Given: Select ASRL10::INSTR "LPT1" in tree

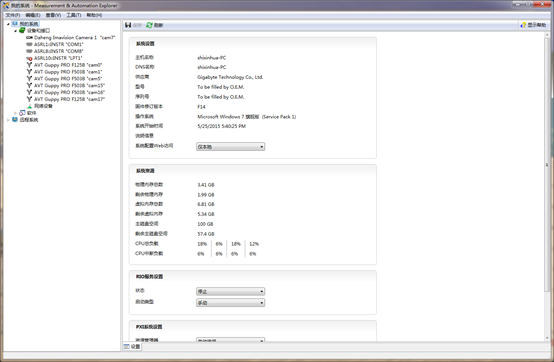Looking at the screenshot, I should click(x=58, y=58).
